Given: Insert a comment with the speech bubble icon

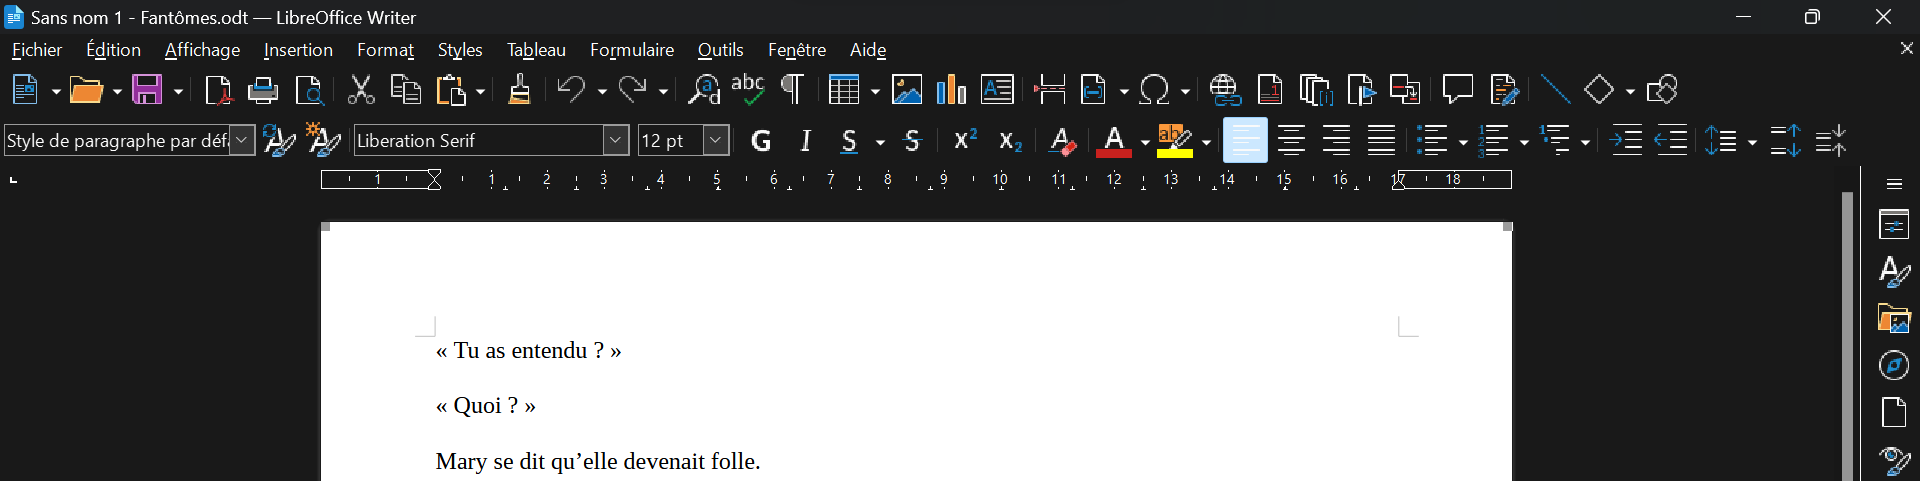Looking at the screenshot, I should 1457,90.
